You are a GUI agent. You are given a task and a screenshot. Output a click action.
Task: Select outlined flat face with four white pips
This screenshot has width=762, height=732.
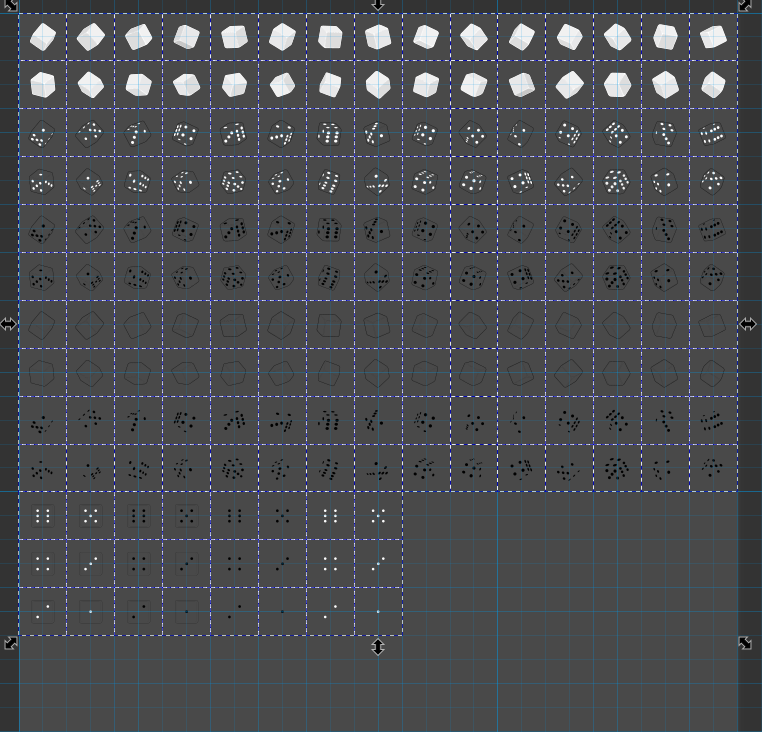coord(43,564)
